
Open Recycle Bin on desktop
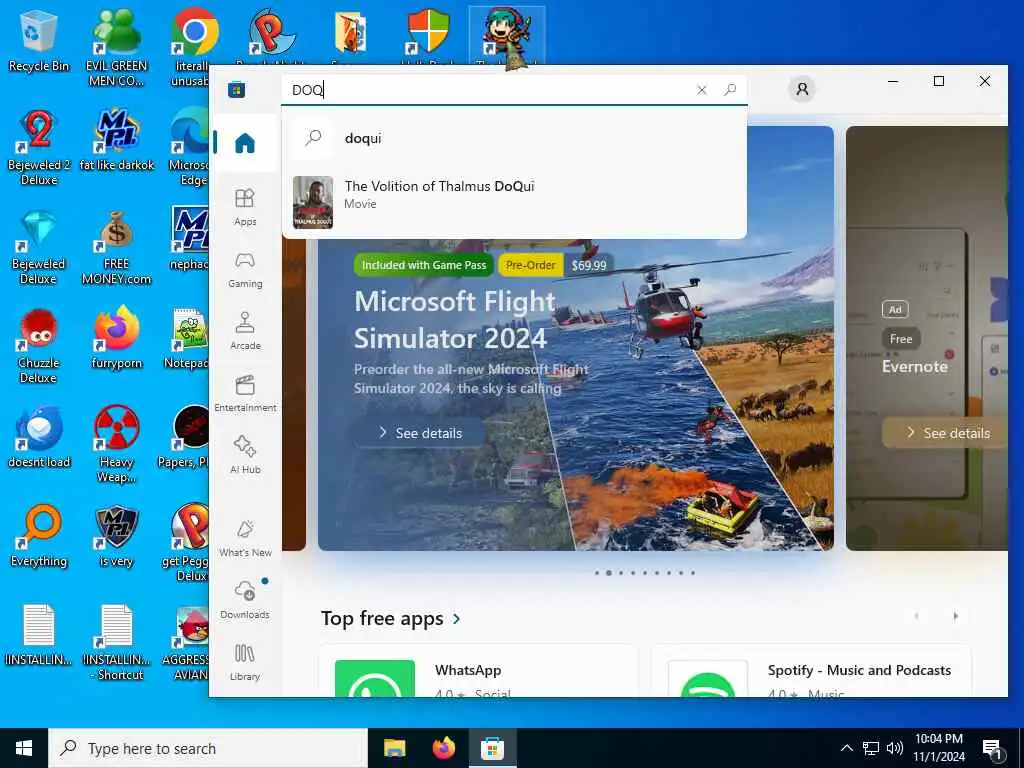click(39, 40)
